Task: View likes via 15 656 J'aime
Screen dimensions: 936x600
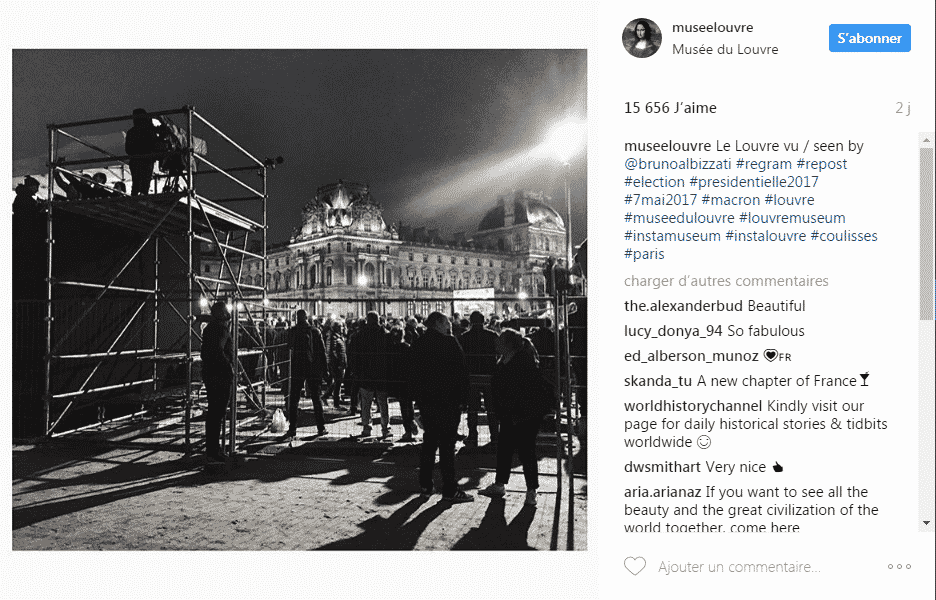Action: (670, 108)
